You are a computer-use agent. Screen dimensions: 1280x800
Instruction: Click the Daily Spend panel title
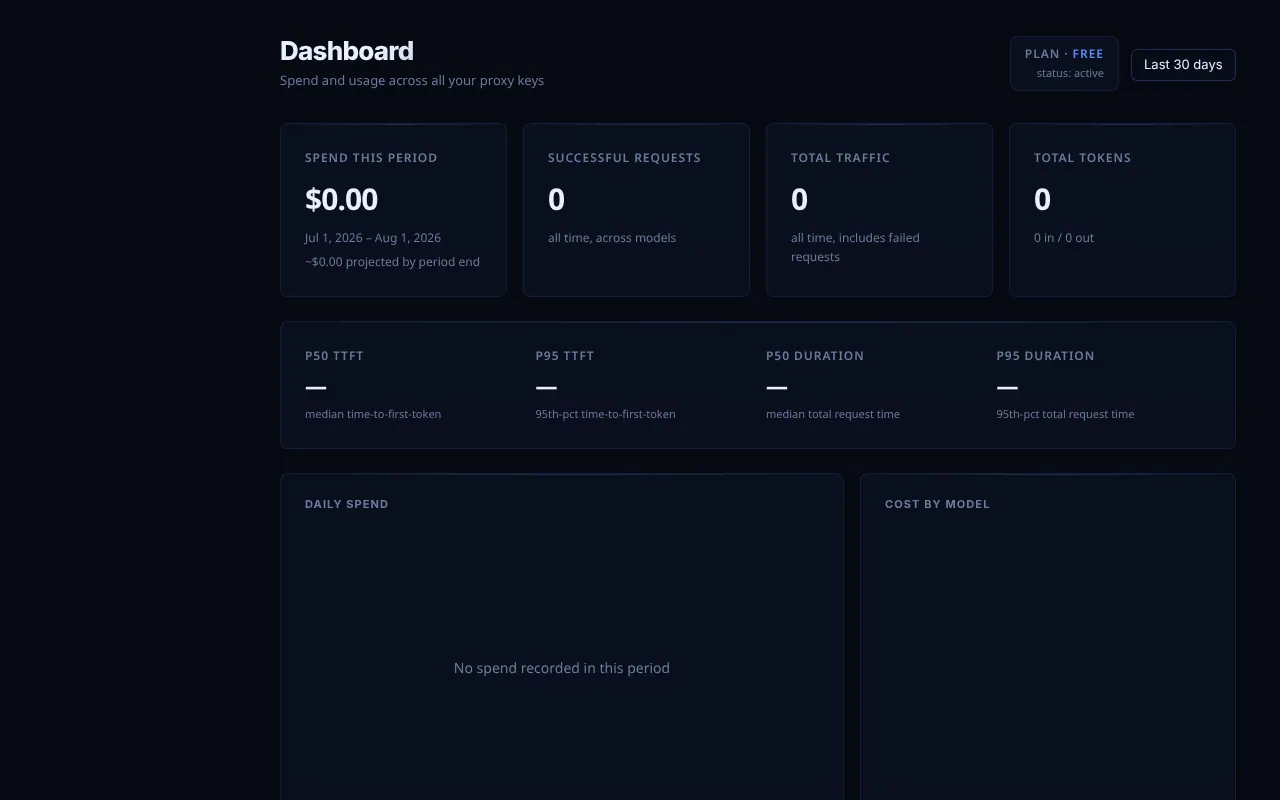tap(346, 504)
